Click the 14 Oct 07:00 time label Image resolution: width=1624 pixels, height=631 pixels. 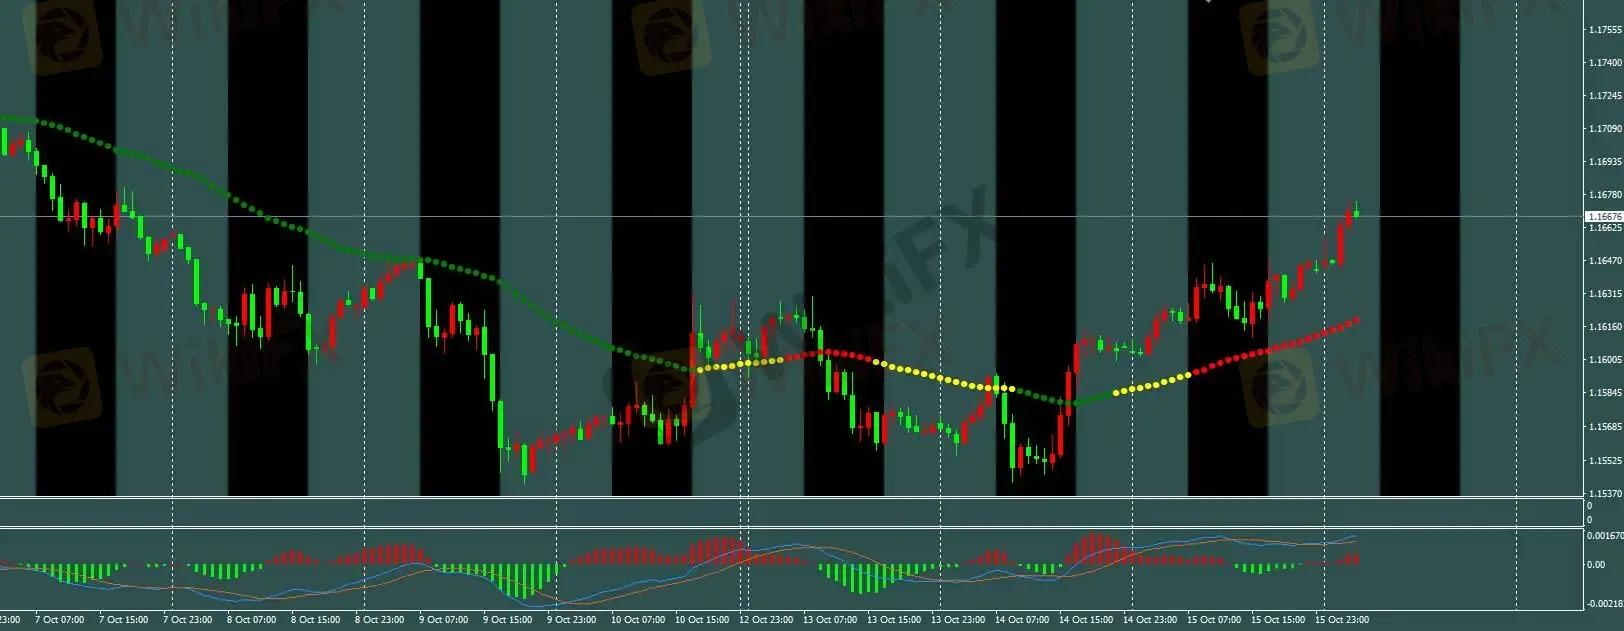tap(1022, 620)
